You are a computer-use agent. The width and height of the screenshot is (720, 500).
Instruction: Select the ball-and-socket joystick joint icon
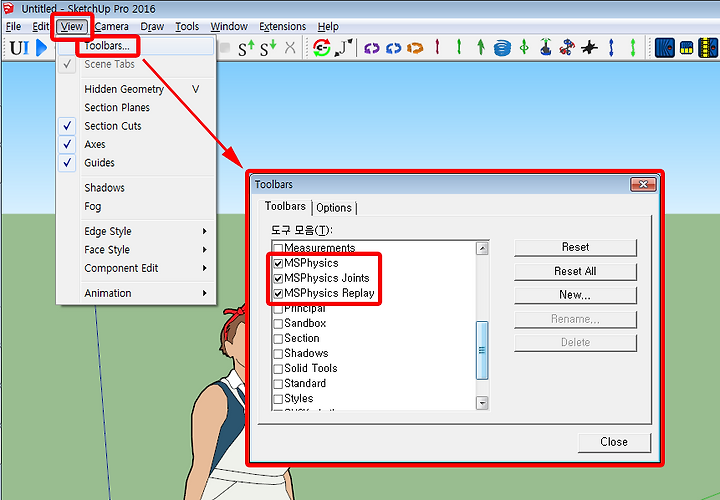pyautogui.click(x=546, y=47)
